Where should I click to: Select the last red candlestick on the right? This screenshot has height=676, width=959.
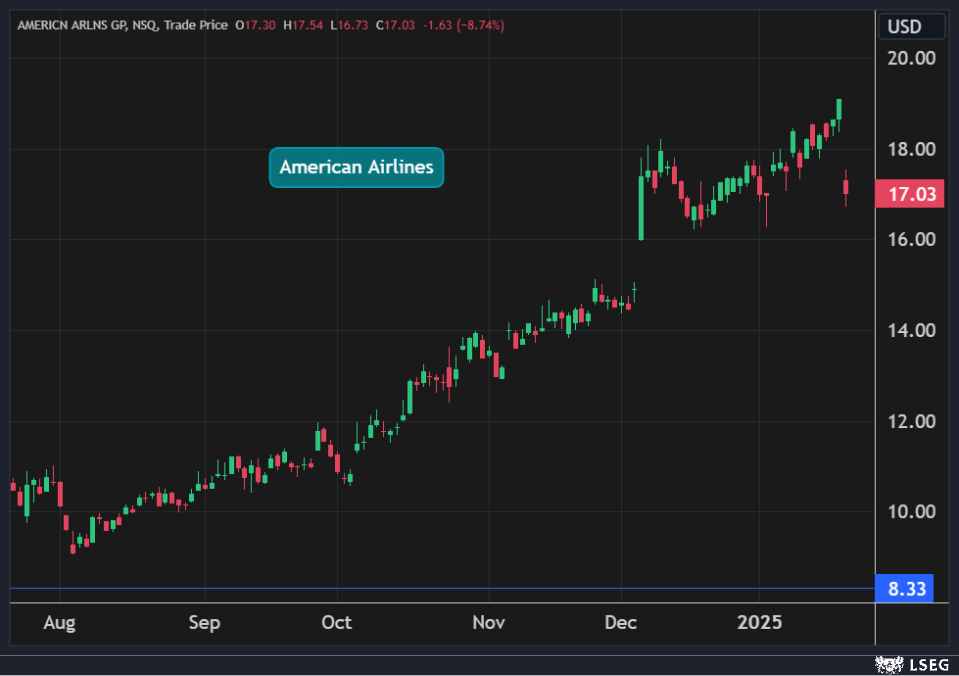coord(846,188)
